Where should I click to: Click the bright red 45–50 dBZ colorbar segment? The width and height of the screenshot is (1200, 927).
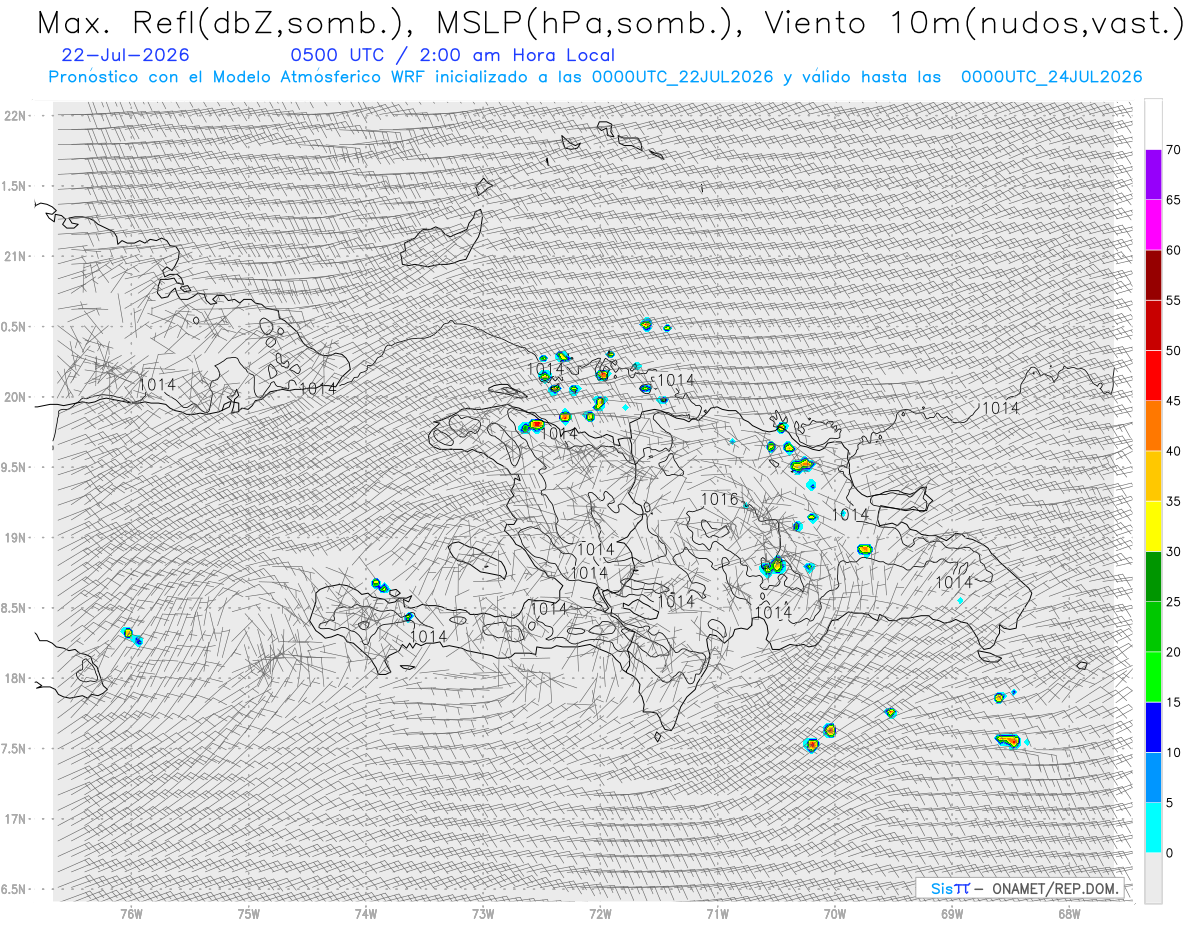(x=1153, y=376)
